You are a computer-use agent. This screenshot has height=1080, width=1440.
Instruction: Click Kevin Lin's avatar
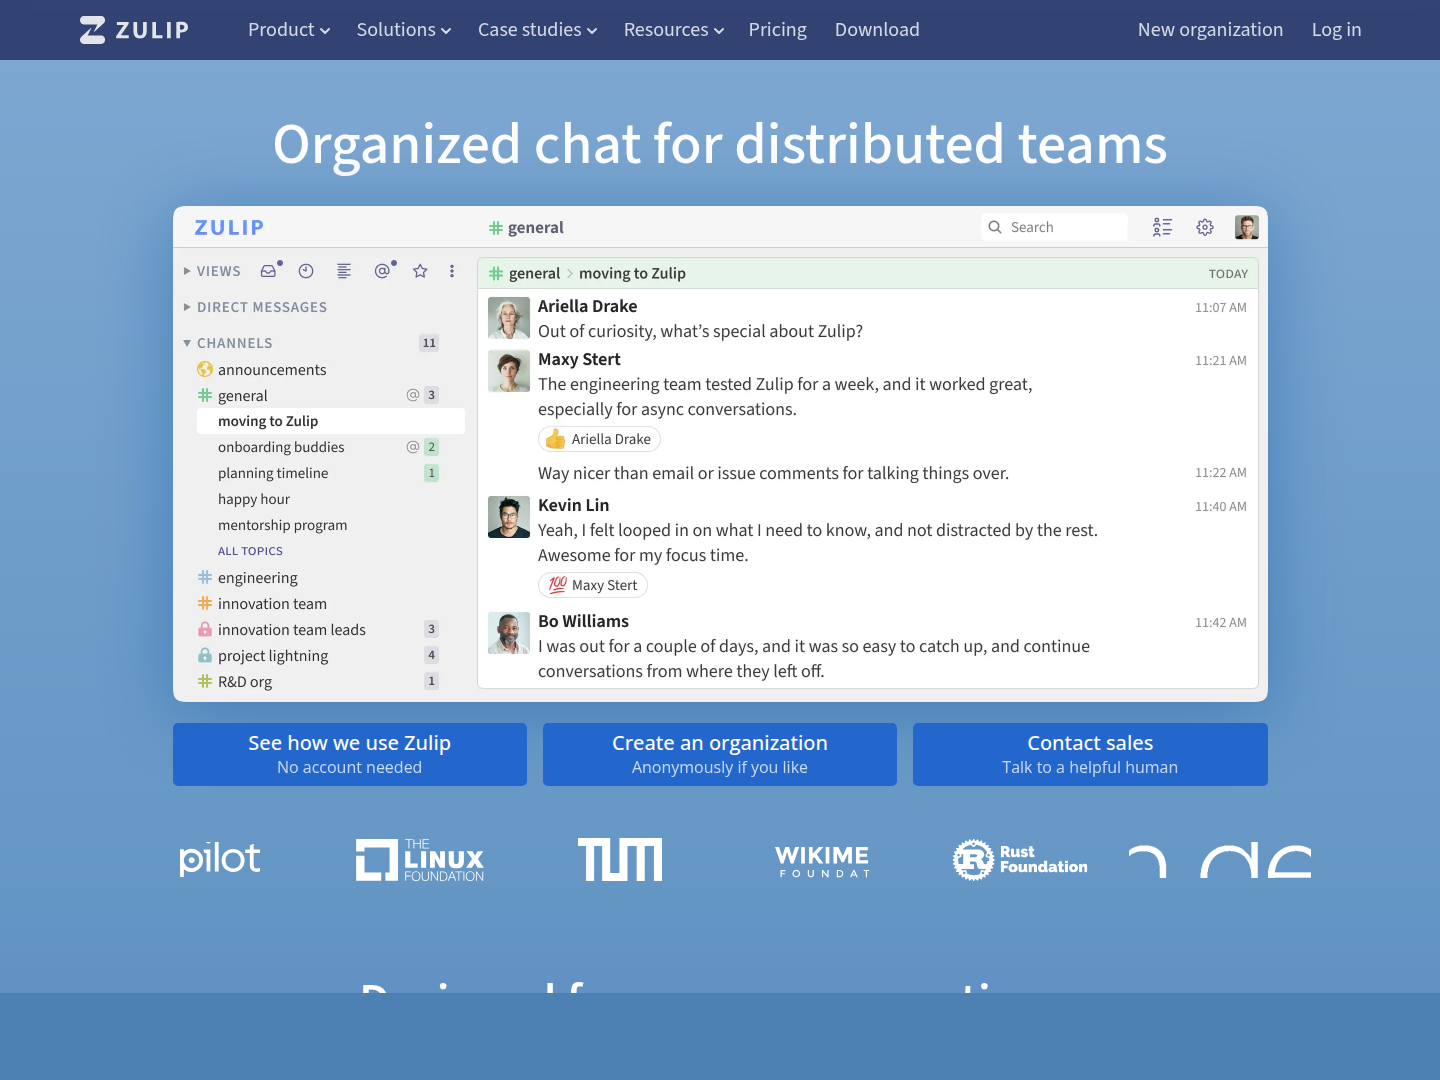[x=509, y=517]
